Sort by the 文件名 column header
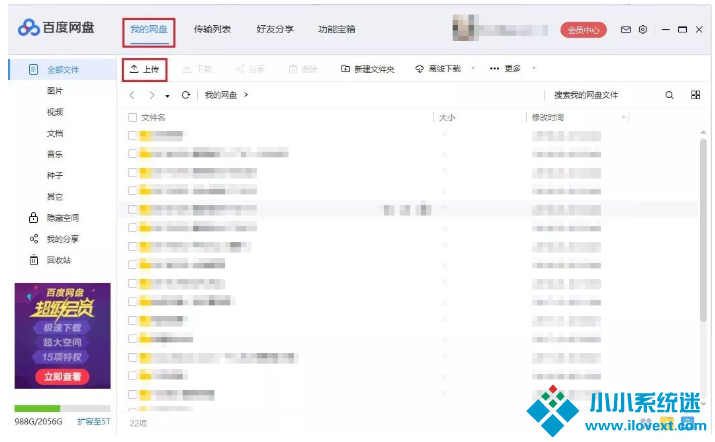This screenshot has width=715, height=442. [x=153, y=118]
